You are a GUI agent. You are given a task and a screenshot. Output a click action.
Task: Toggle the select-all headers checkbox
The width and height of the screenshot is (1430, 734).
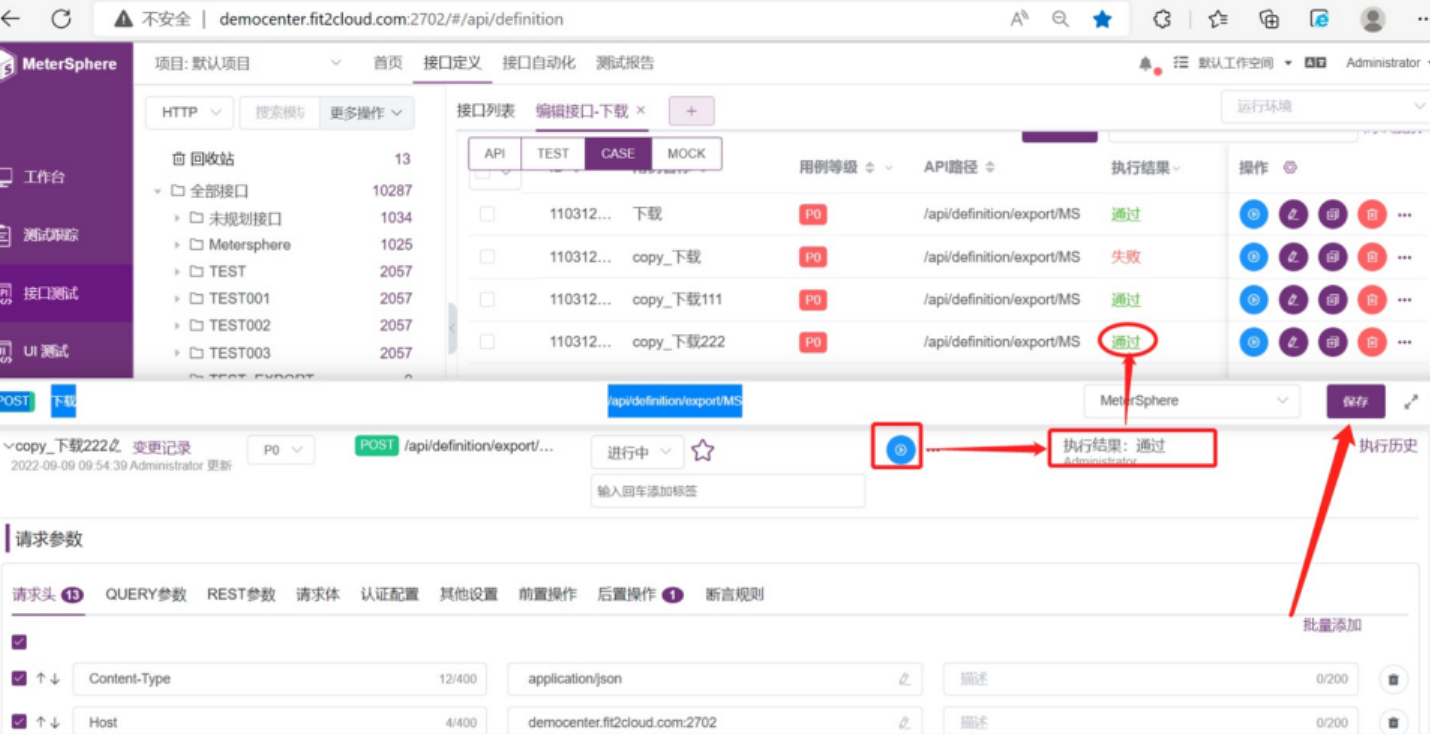click(x=19, y=642)
